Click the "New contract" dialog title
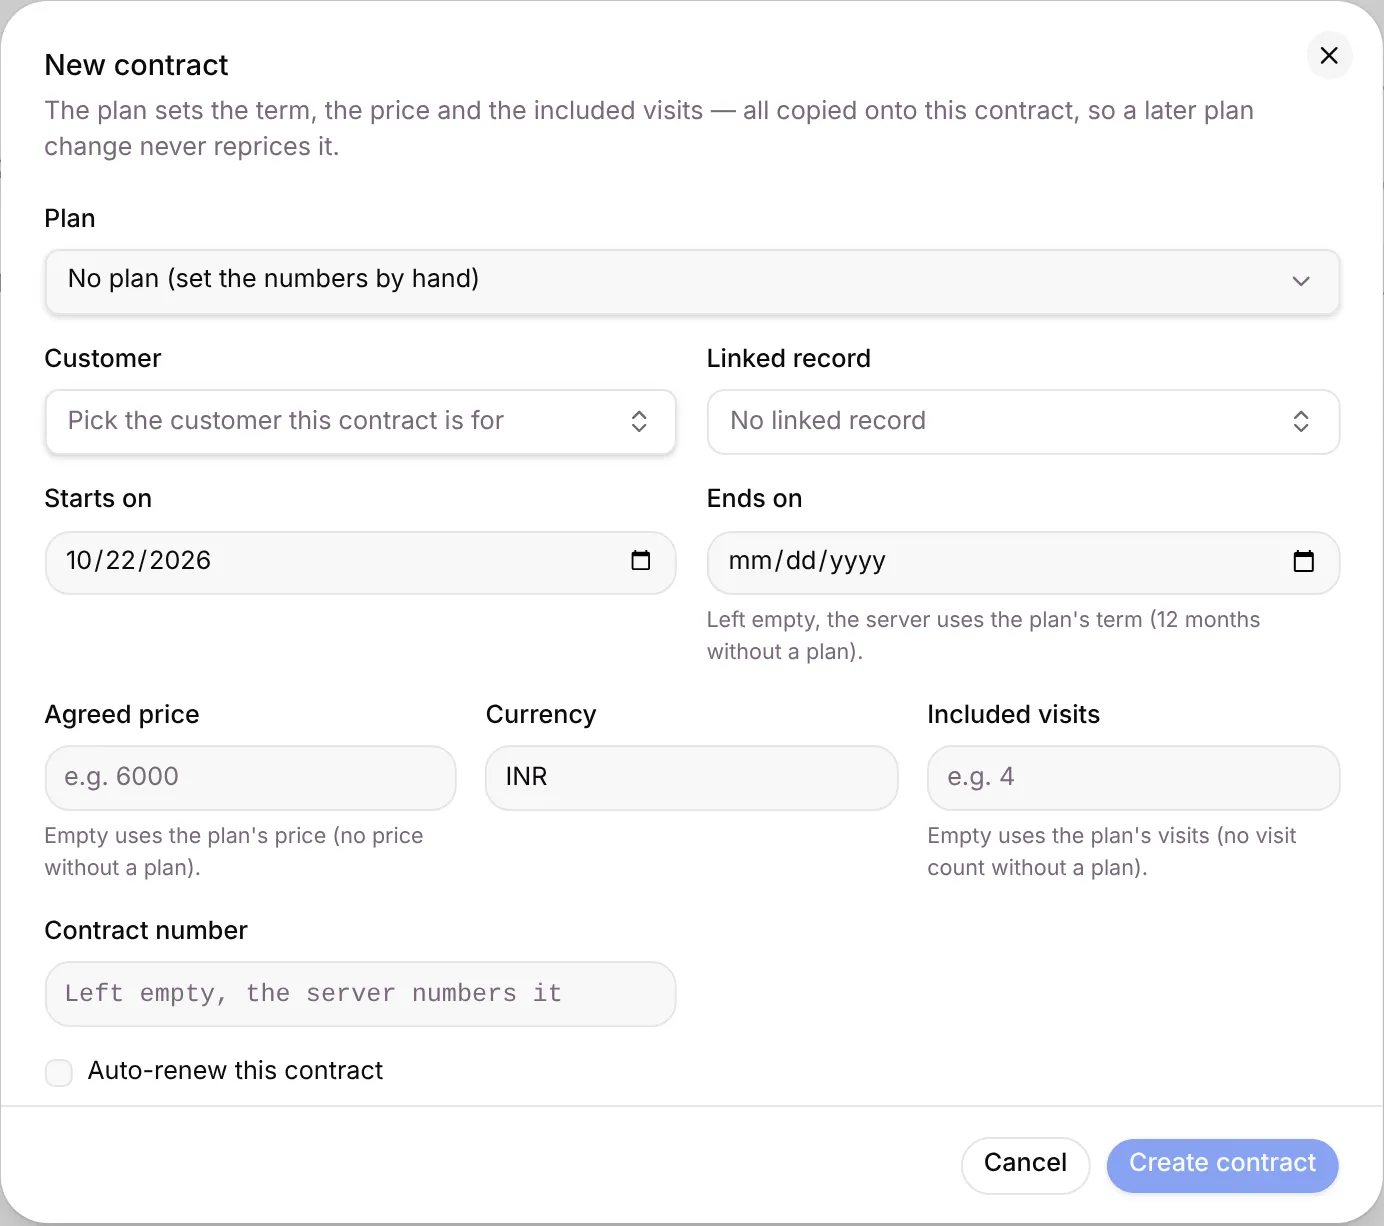This screenshot has width=1384, height=1226. pyautogui.click(x=137, y=66)
